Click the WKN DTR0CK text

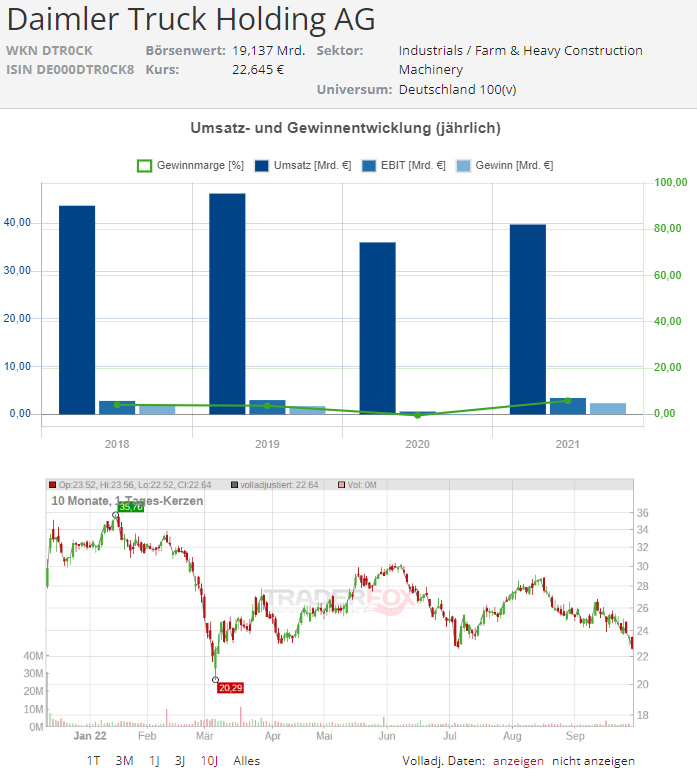click(x=49, y=51)
